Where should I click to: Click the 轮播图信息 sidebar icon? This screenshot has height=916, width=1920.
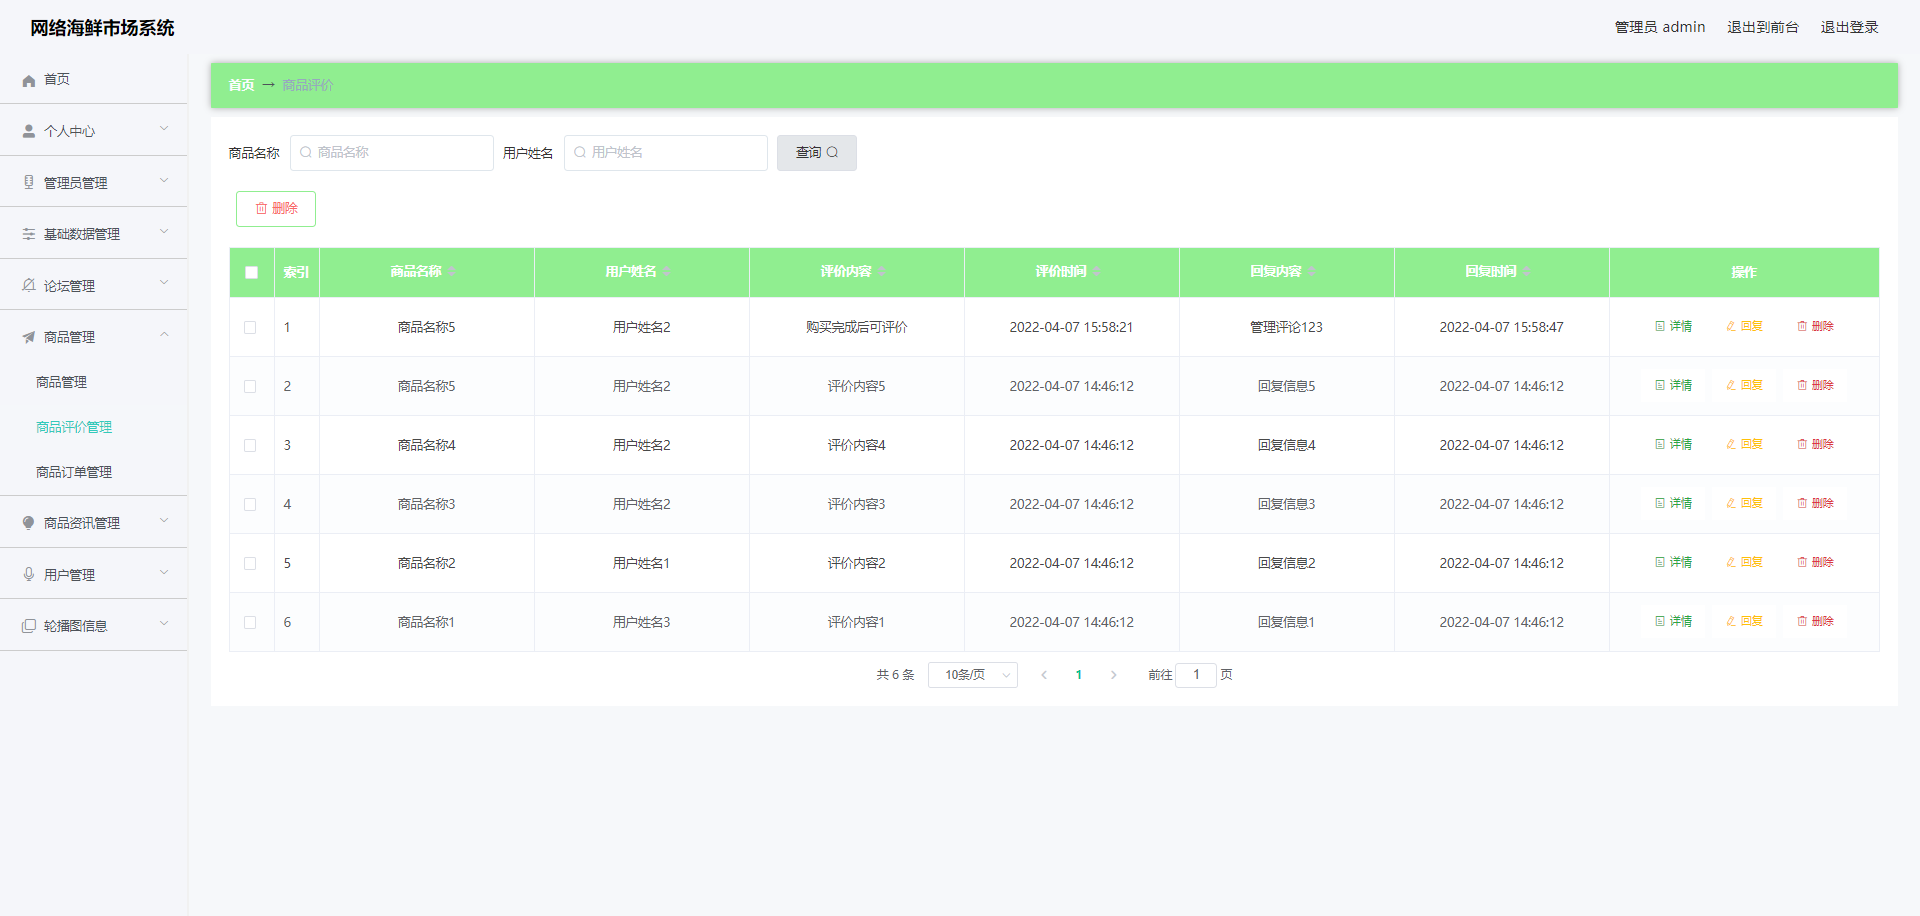click(x=29, y=626)
